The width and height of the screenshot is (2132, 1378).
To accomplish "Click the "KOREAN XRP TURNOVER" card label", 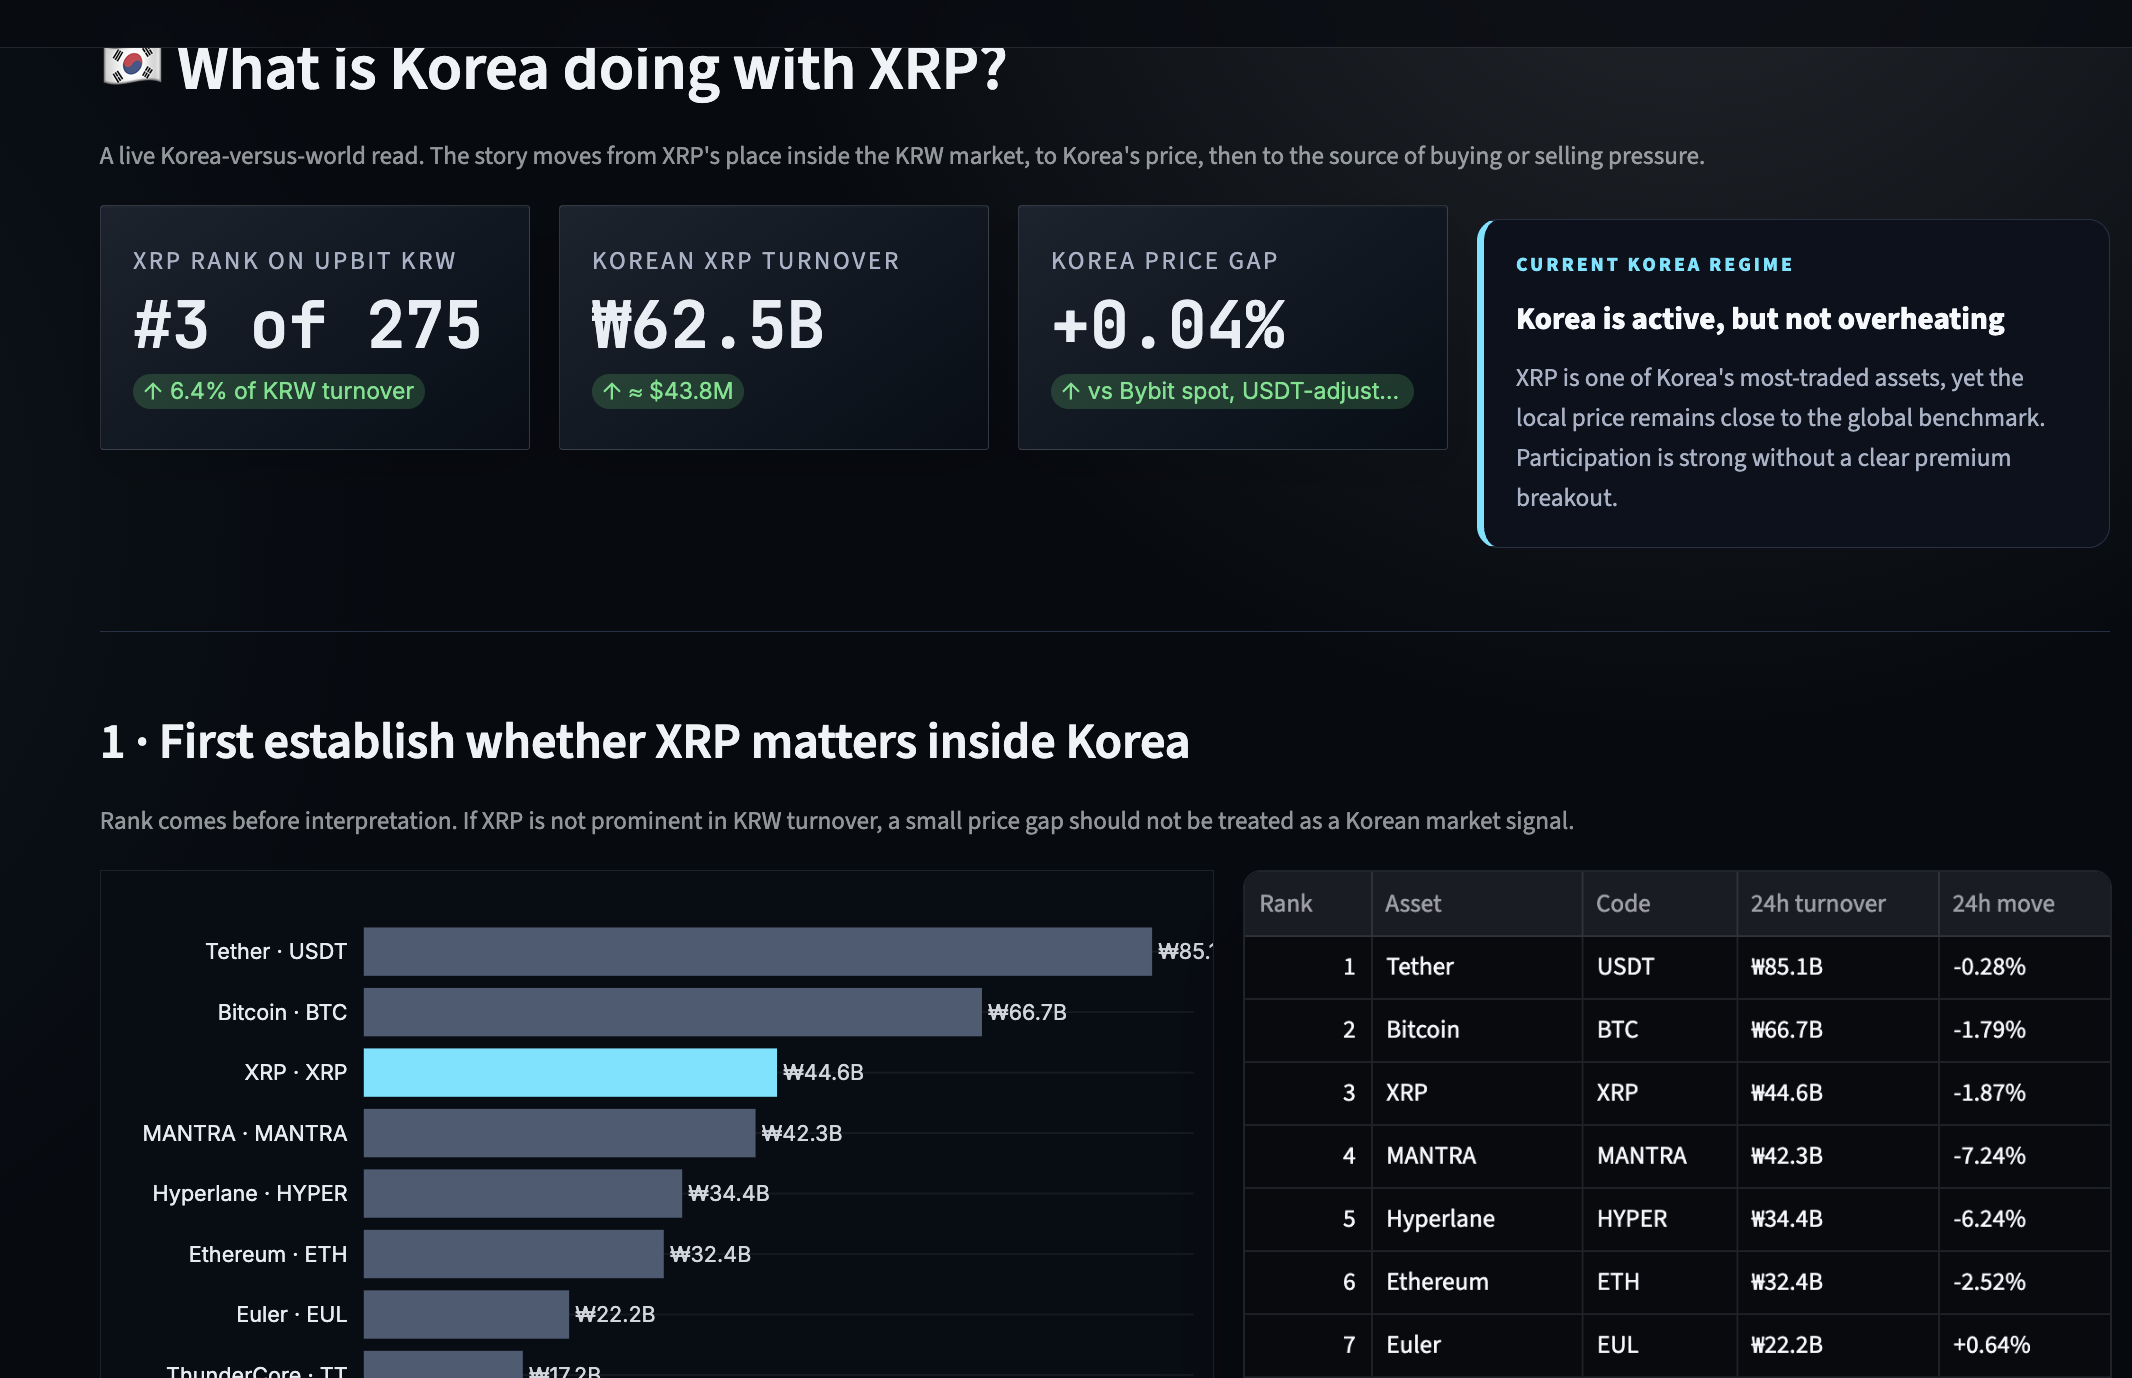I will pos(746,261).
